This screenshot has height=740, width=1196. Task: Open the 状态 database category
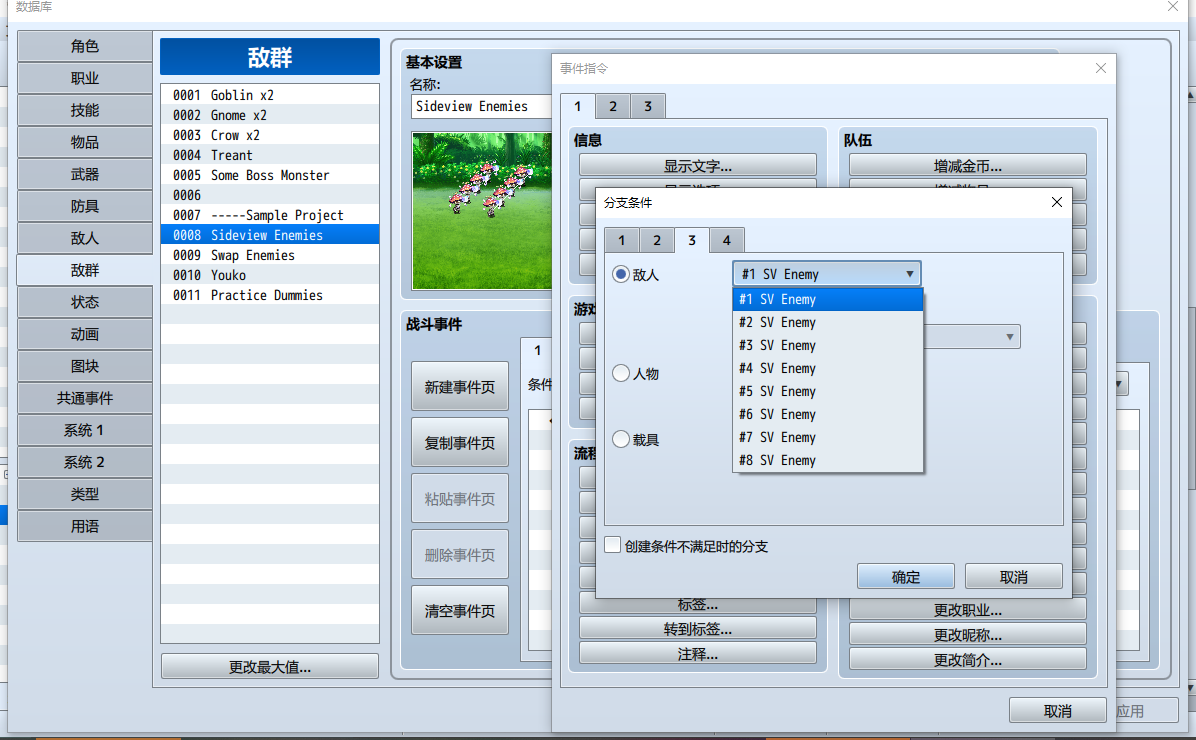pos(85,302)
